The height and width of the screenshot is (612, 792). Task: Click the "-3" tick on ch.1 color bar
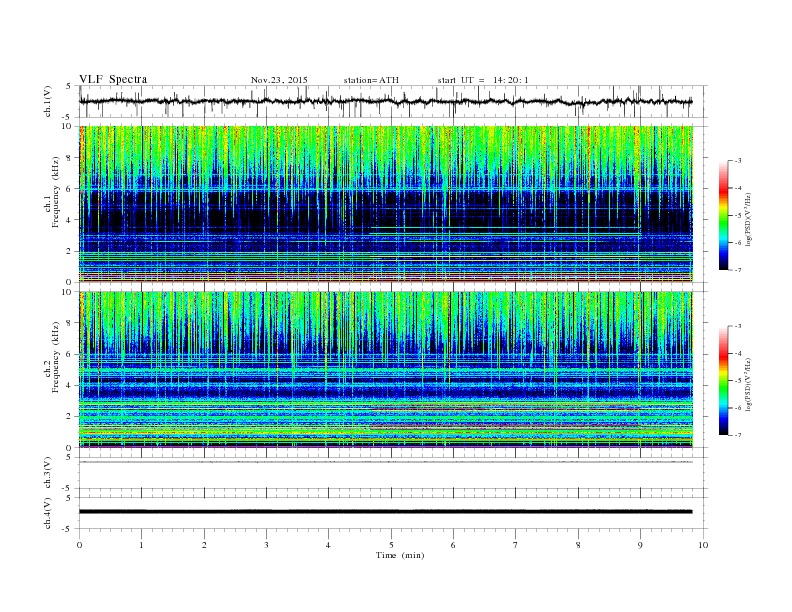[x=737, y=161]
